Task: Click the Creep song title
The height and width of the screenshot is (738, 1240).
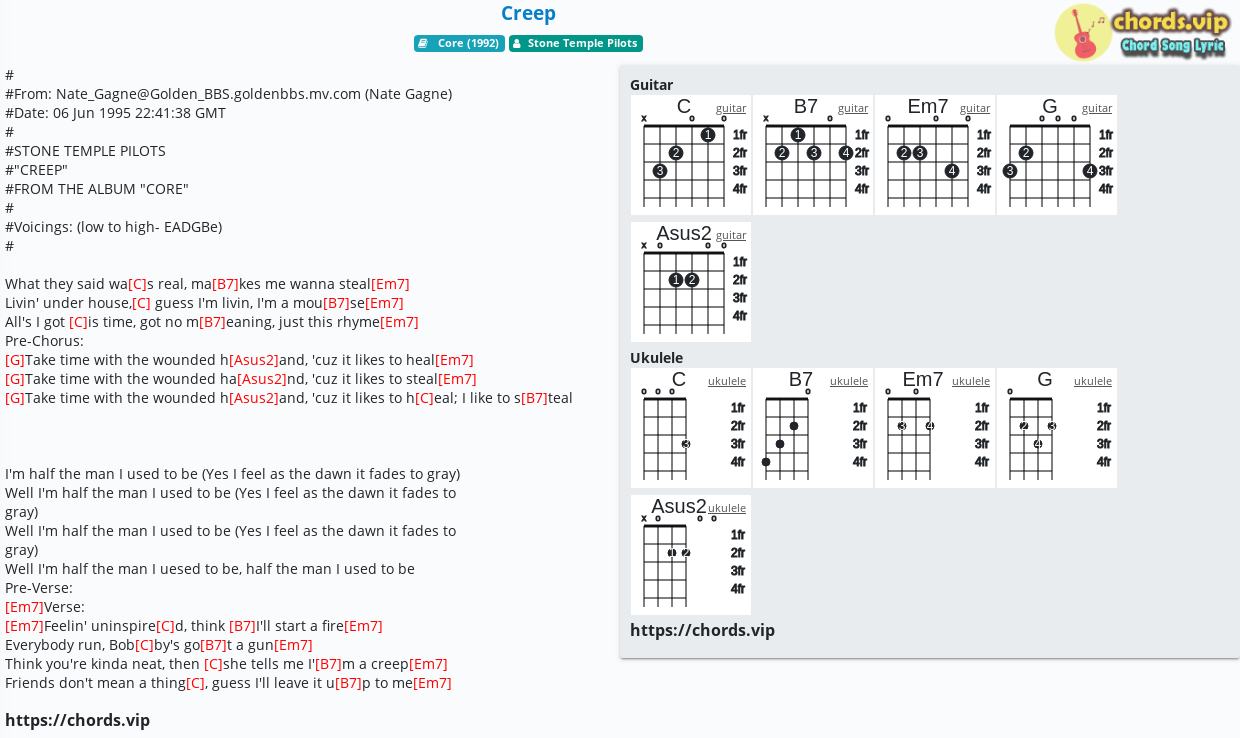Action: click(528, 13)
